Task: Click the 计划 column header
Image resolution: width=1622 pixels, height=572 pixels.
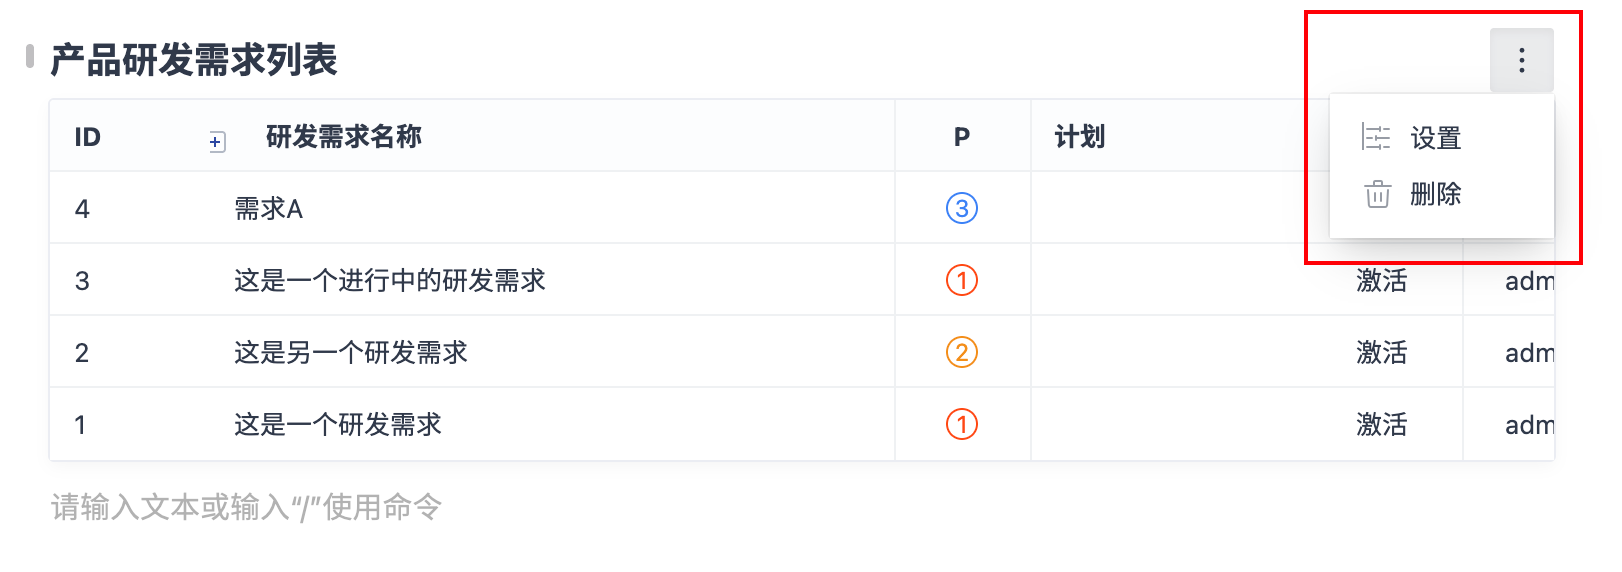Action: [1080, 137]
